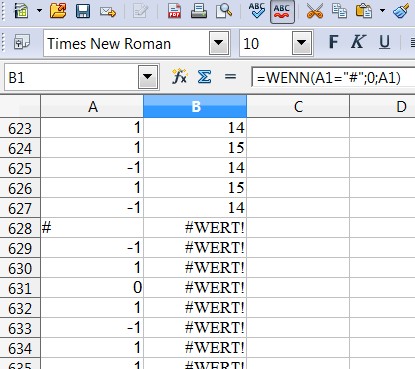Select column B header

pos(195,106)
